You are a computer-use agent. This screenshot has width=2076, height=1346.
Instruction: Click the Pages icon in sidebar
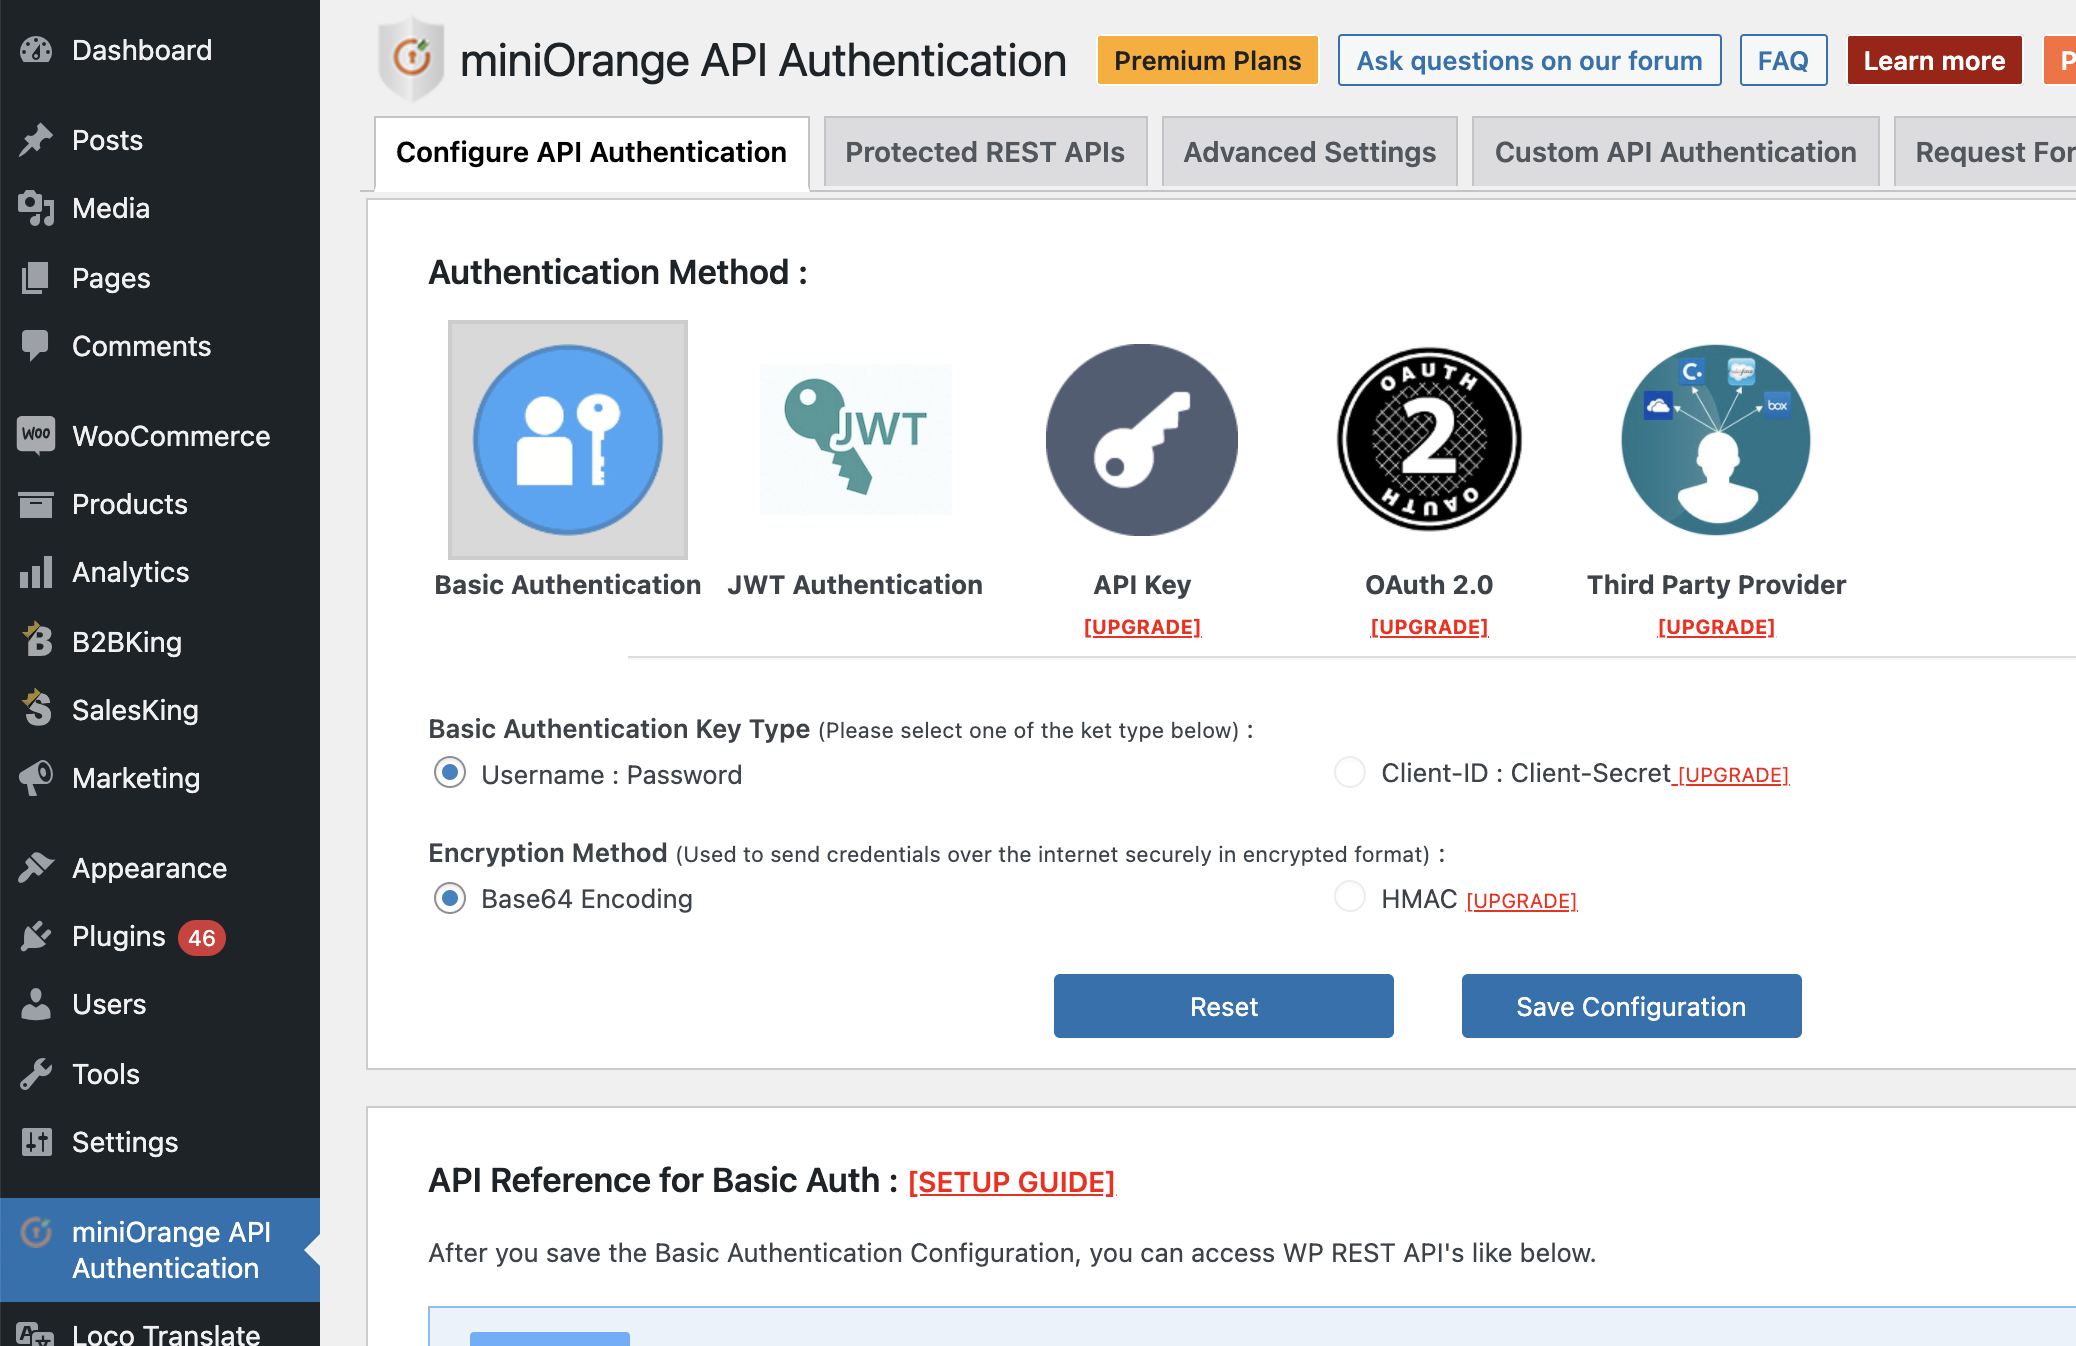pos(36,278)
